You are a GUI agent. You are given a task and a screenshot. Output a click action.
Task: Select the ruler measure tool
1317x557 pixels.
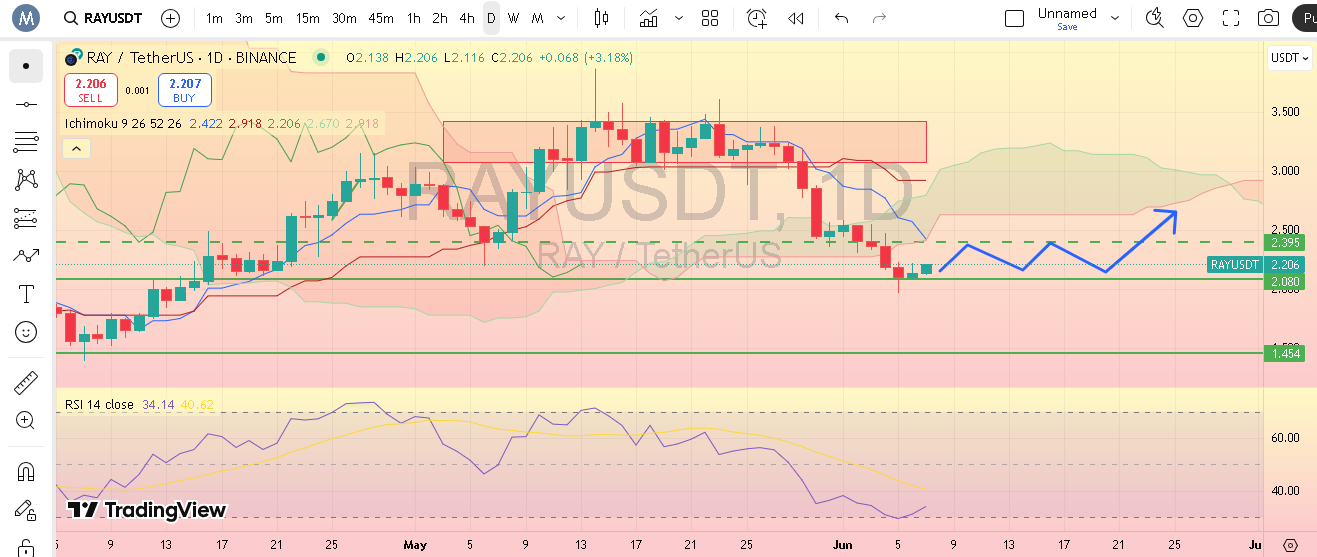click(26, 382)
